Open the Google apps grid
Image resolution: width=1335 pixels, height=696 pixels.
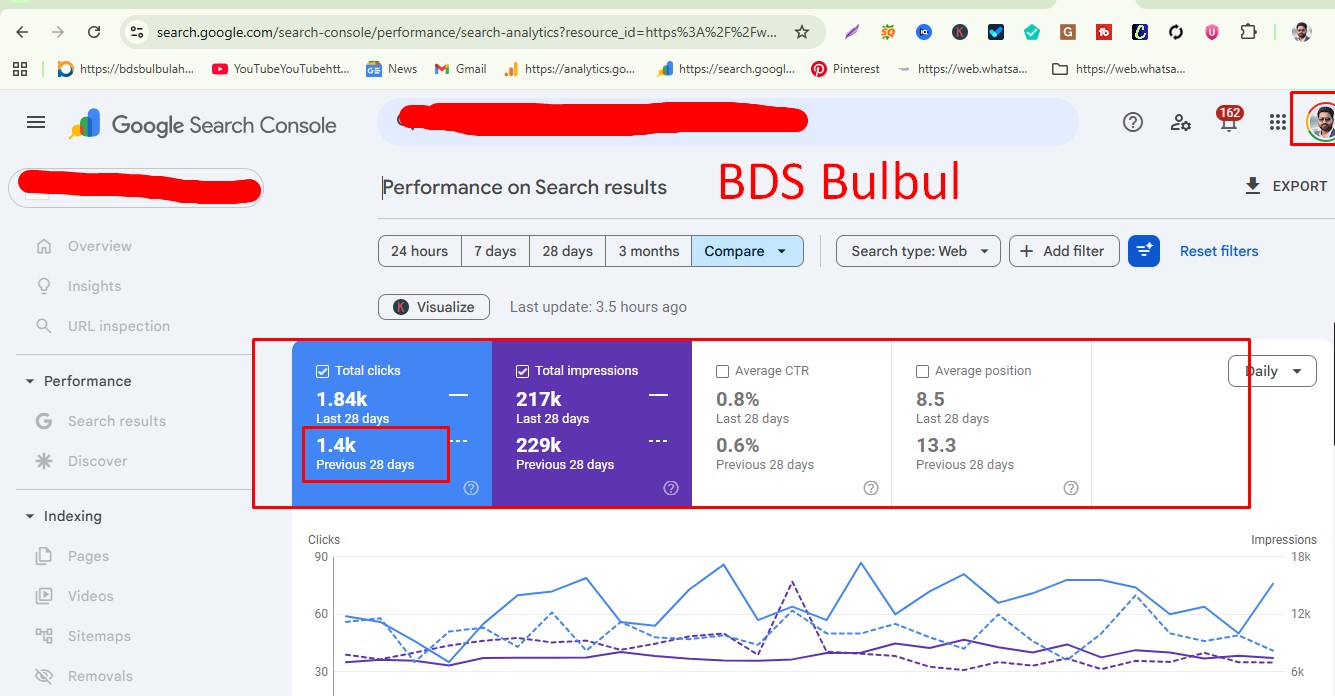click(x=1277, y=122)
